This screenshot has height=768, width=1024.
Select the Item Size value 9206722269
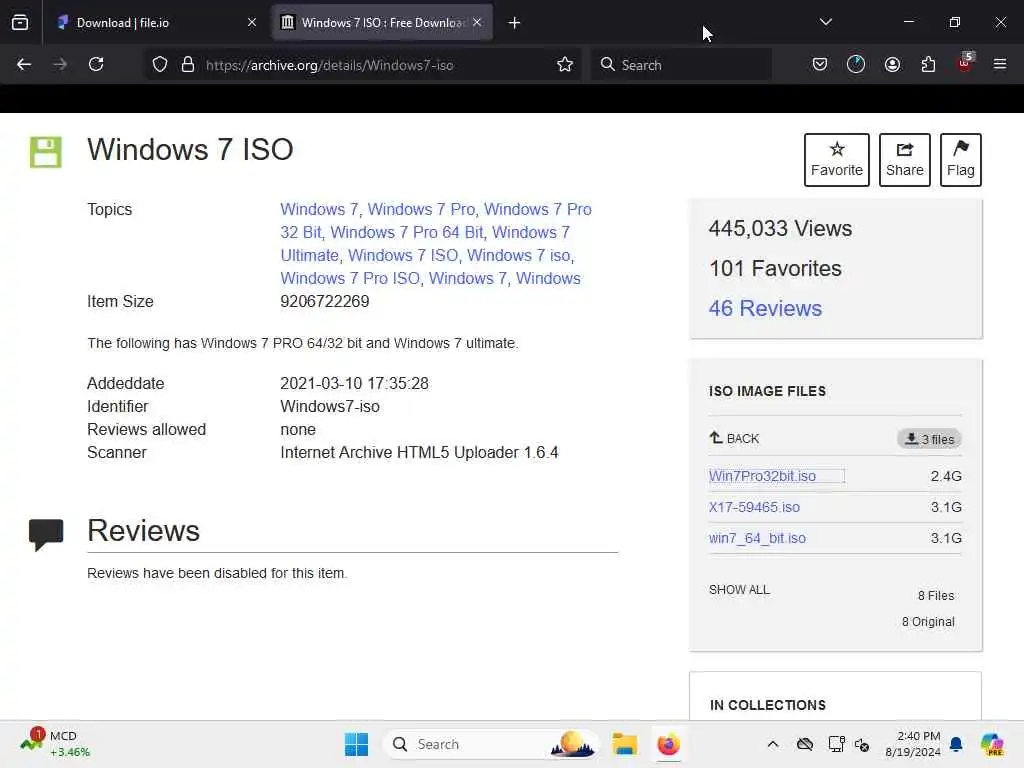pyautogui.click(x=325, y=302)
